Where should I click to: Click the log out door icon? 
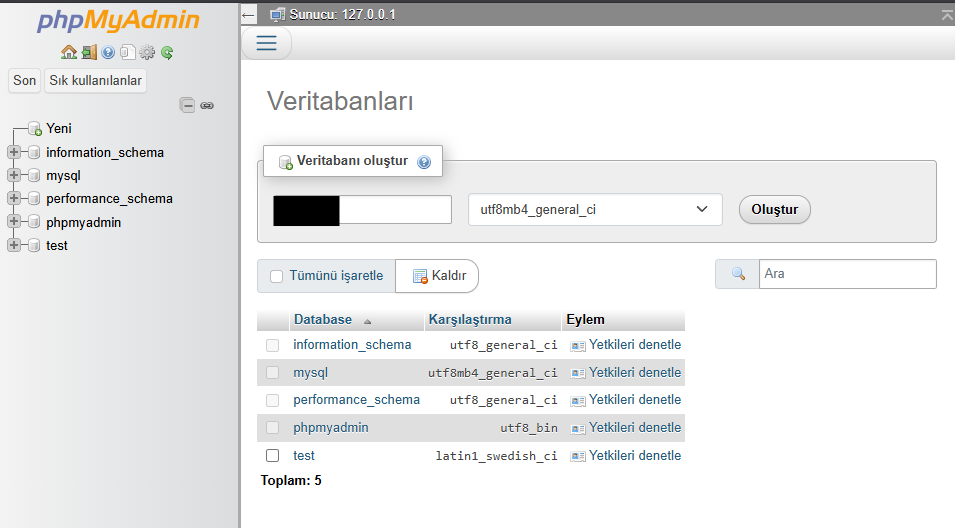(89, 52)
